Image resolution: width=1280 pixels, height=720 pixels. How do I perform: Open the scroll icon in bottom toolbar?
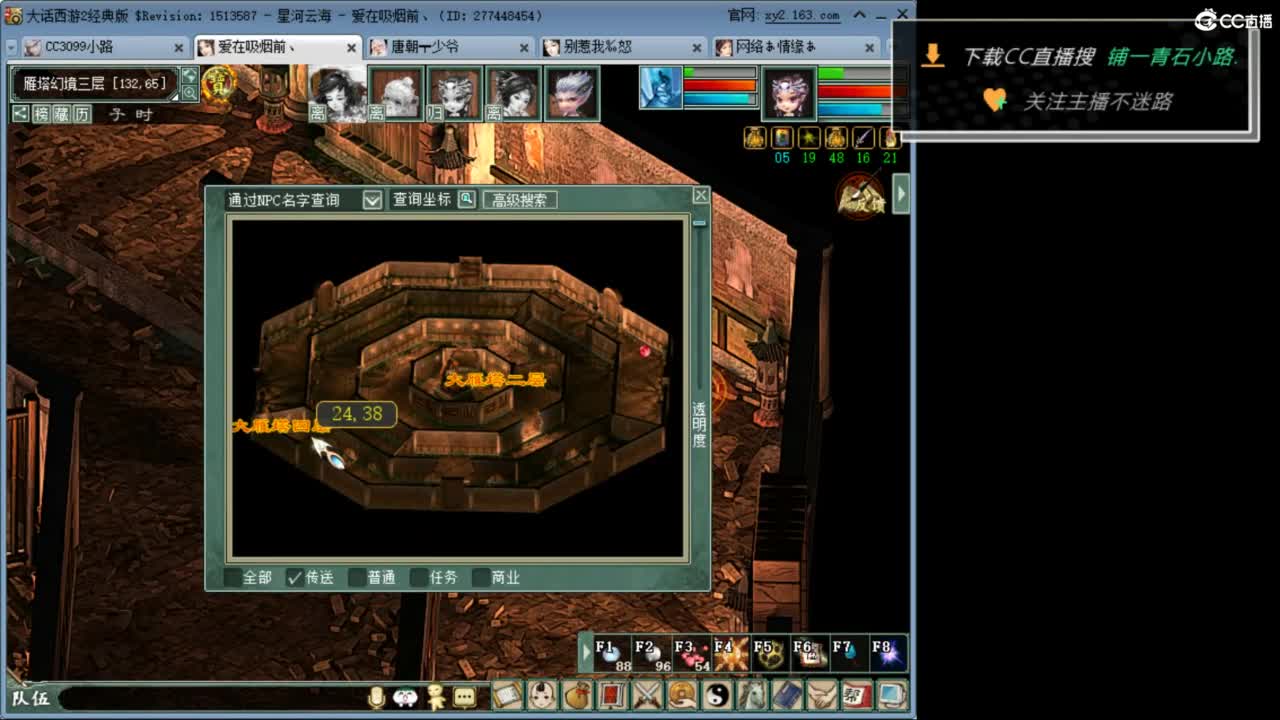tap(507, 695)
